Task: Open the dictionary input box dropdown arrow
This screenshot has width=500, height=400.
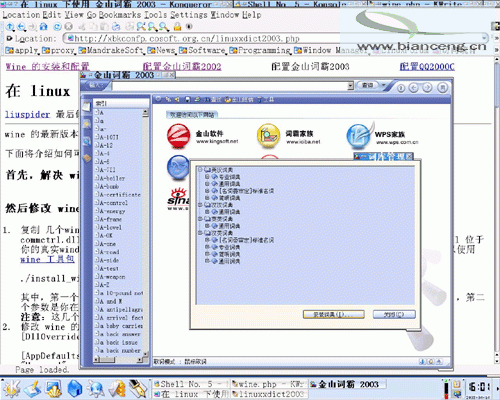Action: (350, 86)
